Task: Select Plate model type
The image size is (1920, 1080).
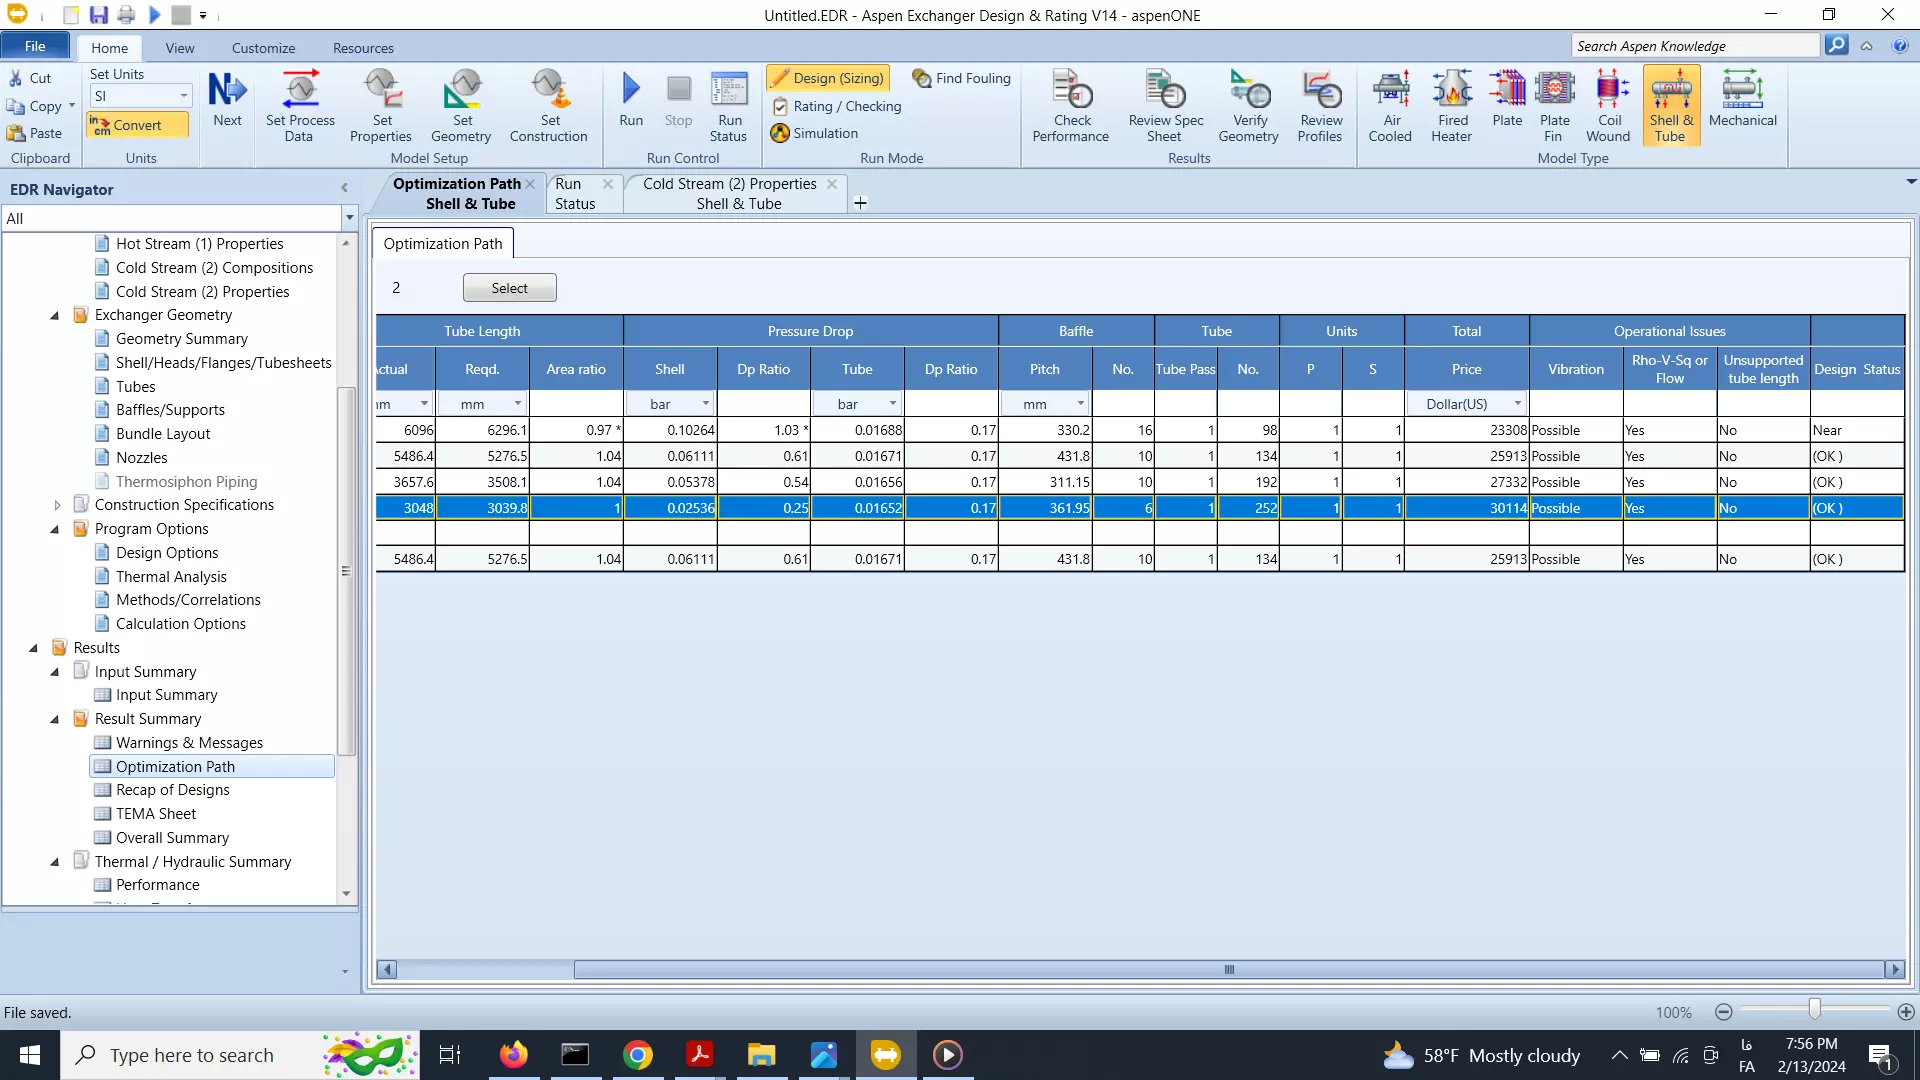Action: click(x=1507, y=100)
